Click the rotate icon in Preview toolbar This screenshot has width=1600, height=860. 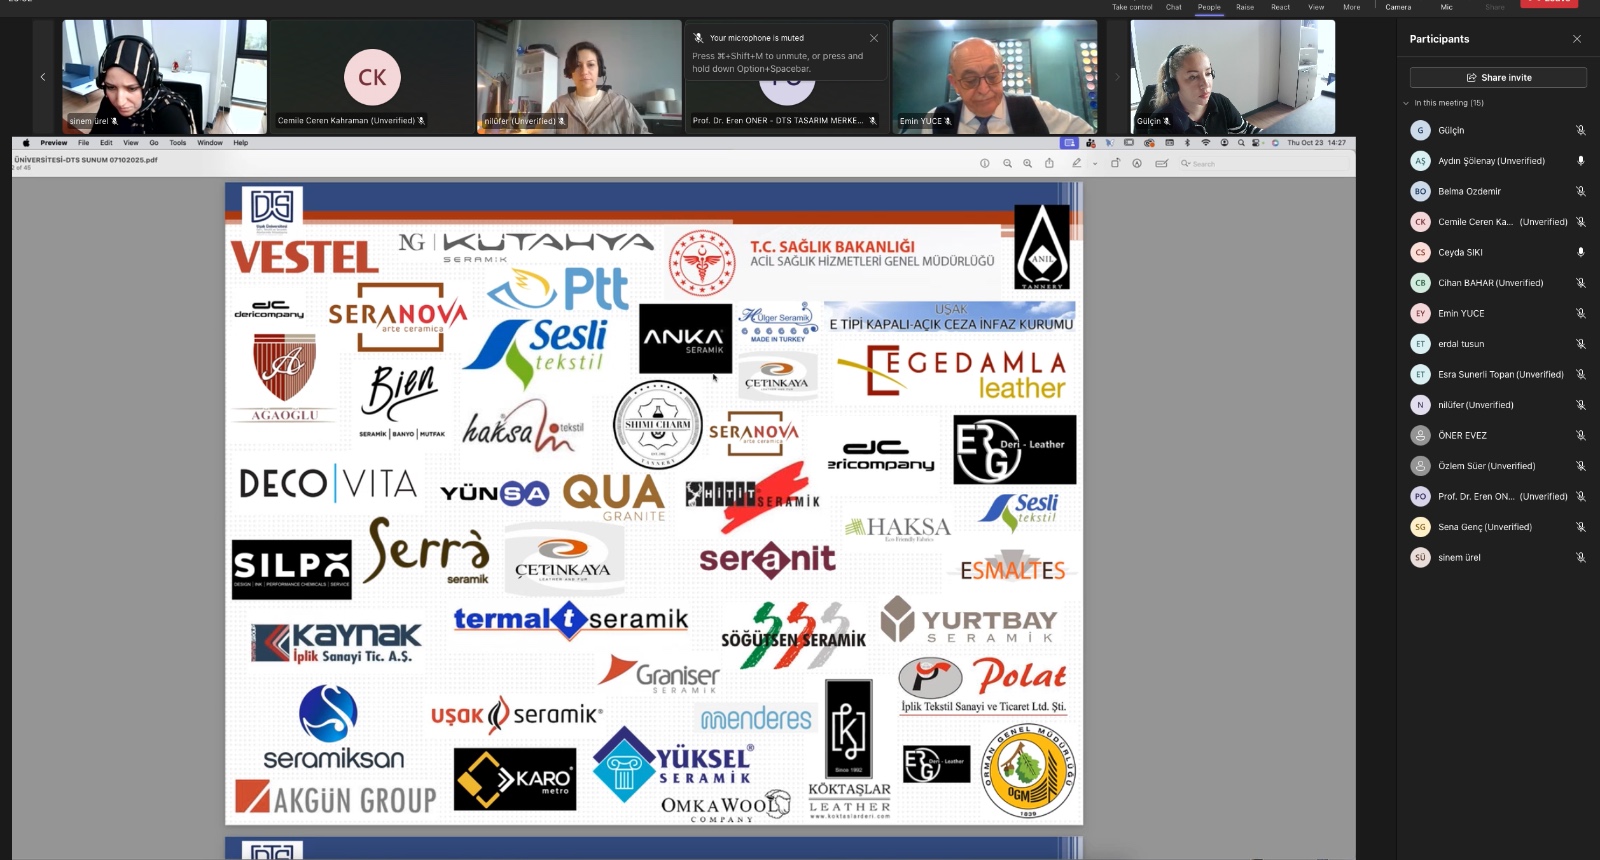(x=1115, y=163)
